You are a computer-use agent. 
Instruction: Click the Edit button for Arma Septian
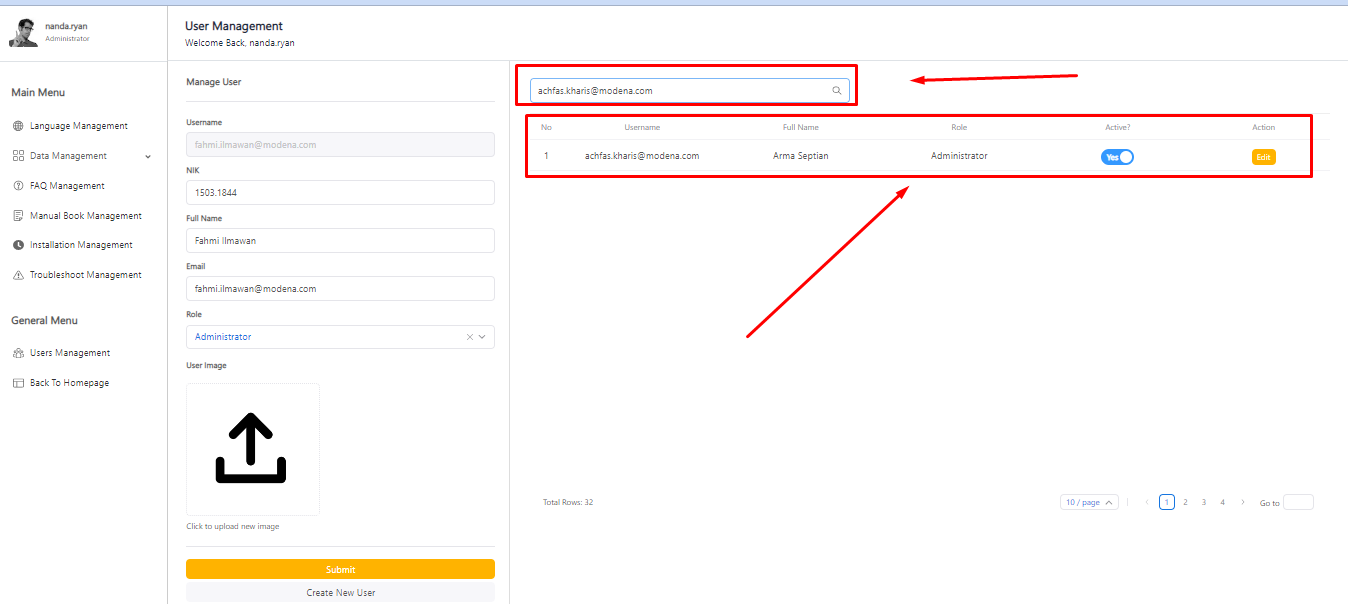click(x=1263, y=157)
